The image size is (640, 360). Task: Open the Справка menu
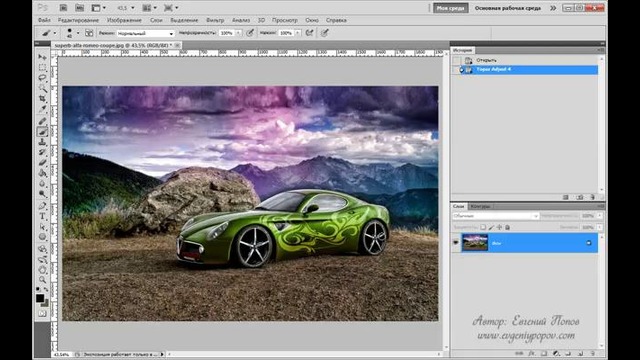(x=336, y=20)
